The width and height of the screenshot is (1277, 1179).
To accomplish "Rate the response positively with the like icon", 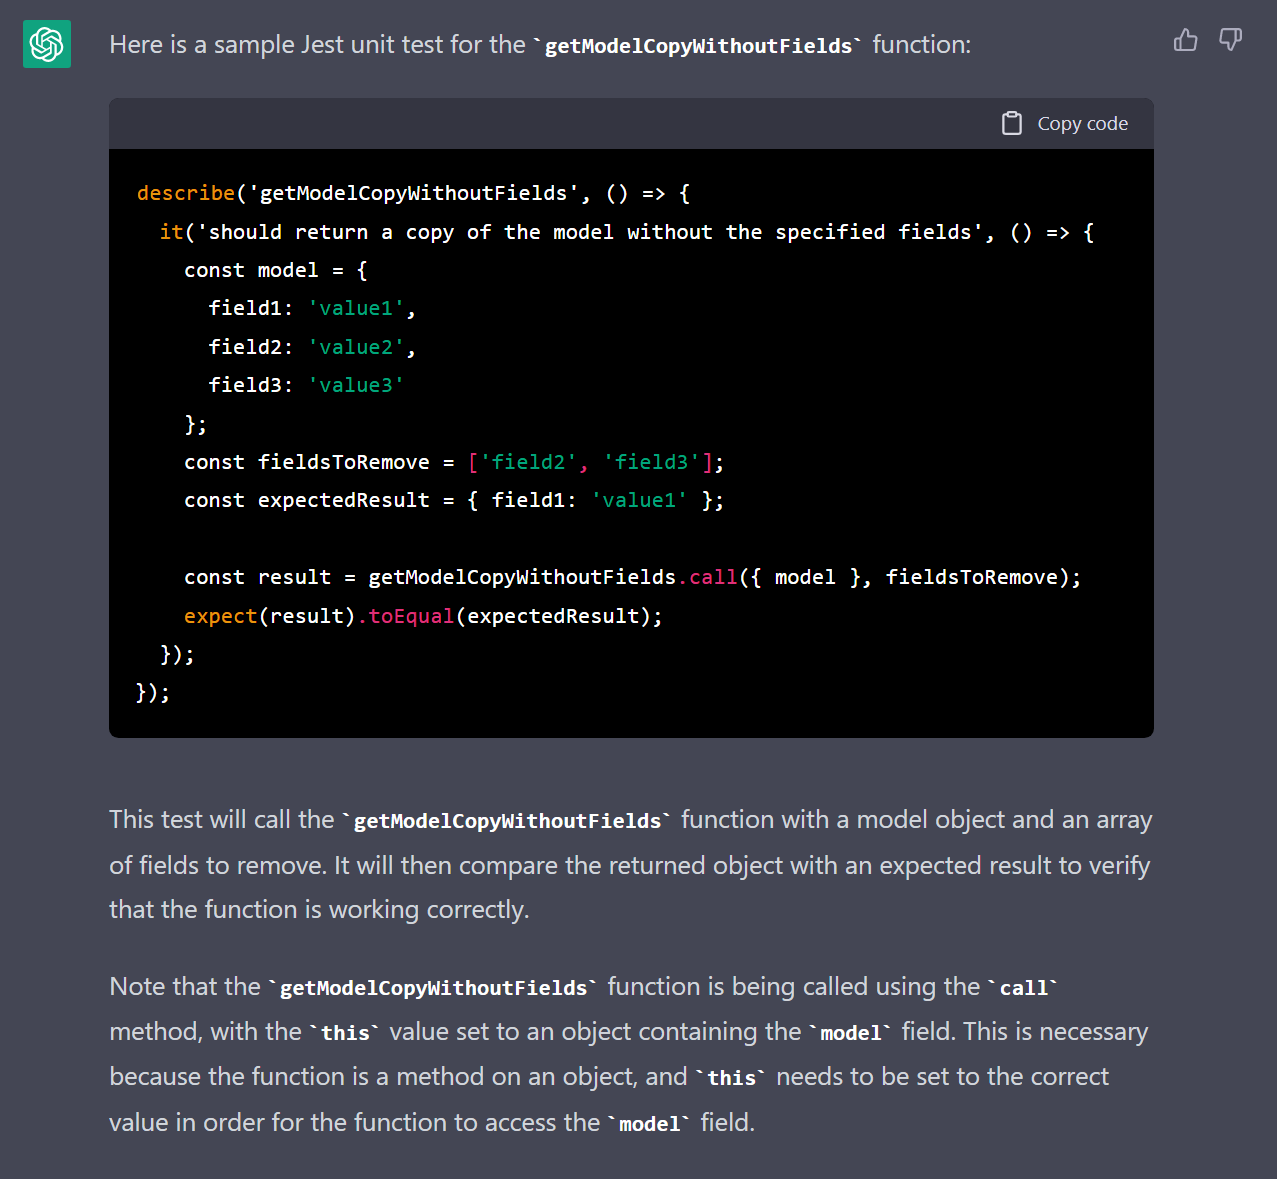I will tap(1186, 40).
